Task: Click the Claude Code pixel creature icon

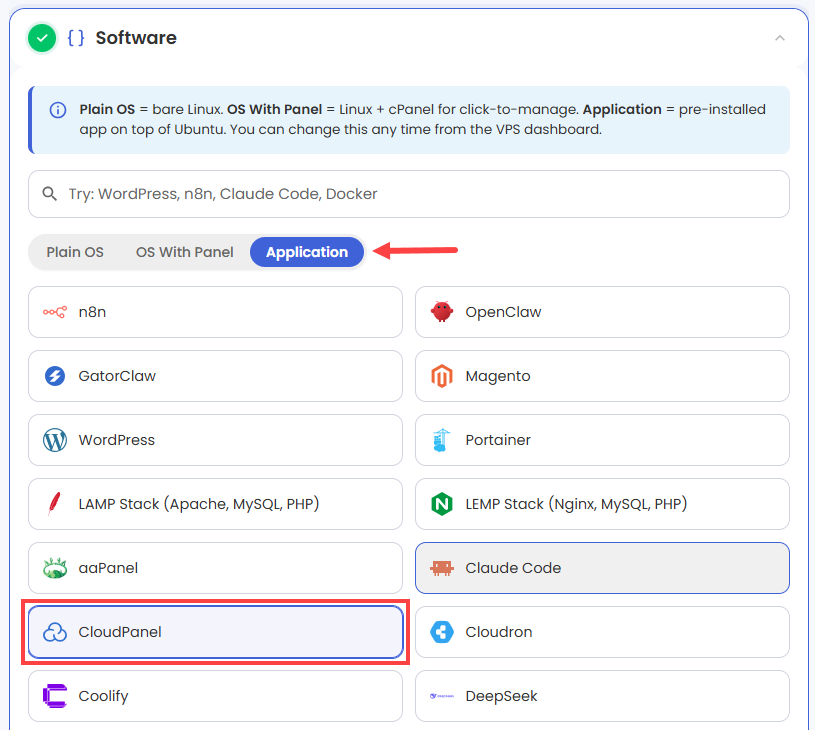Action: point(442,568)
